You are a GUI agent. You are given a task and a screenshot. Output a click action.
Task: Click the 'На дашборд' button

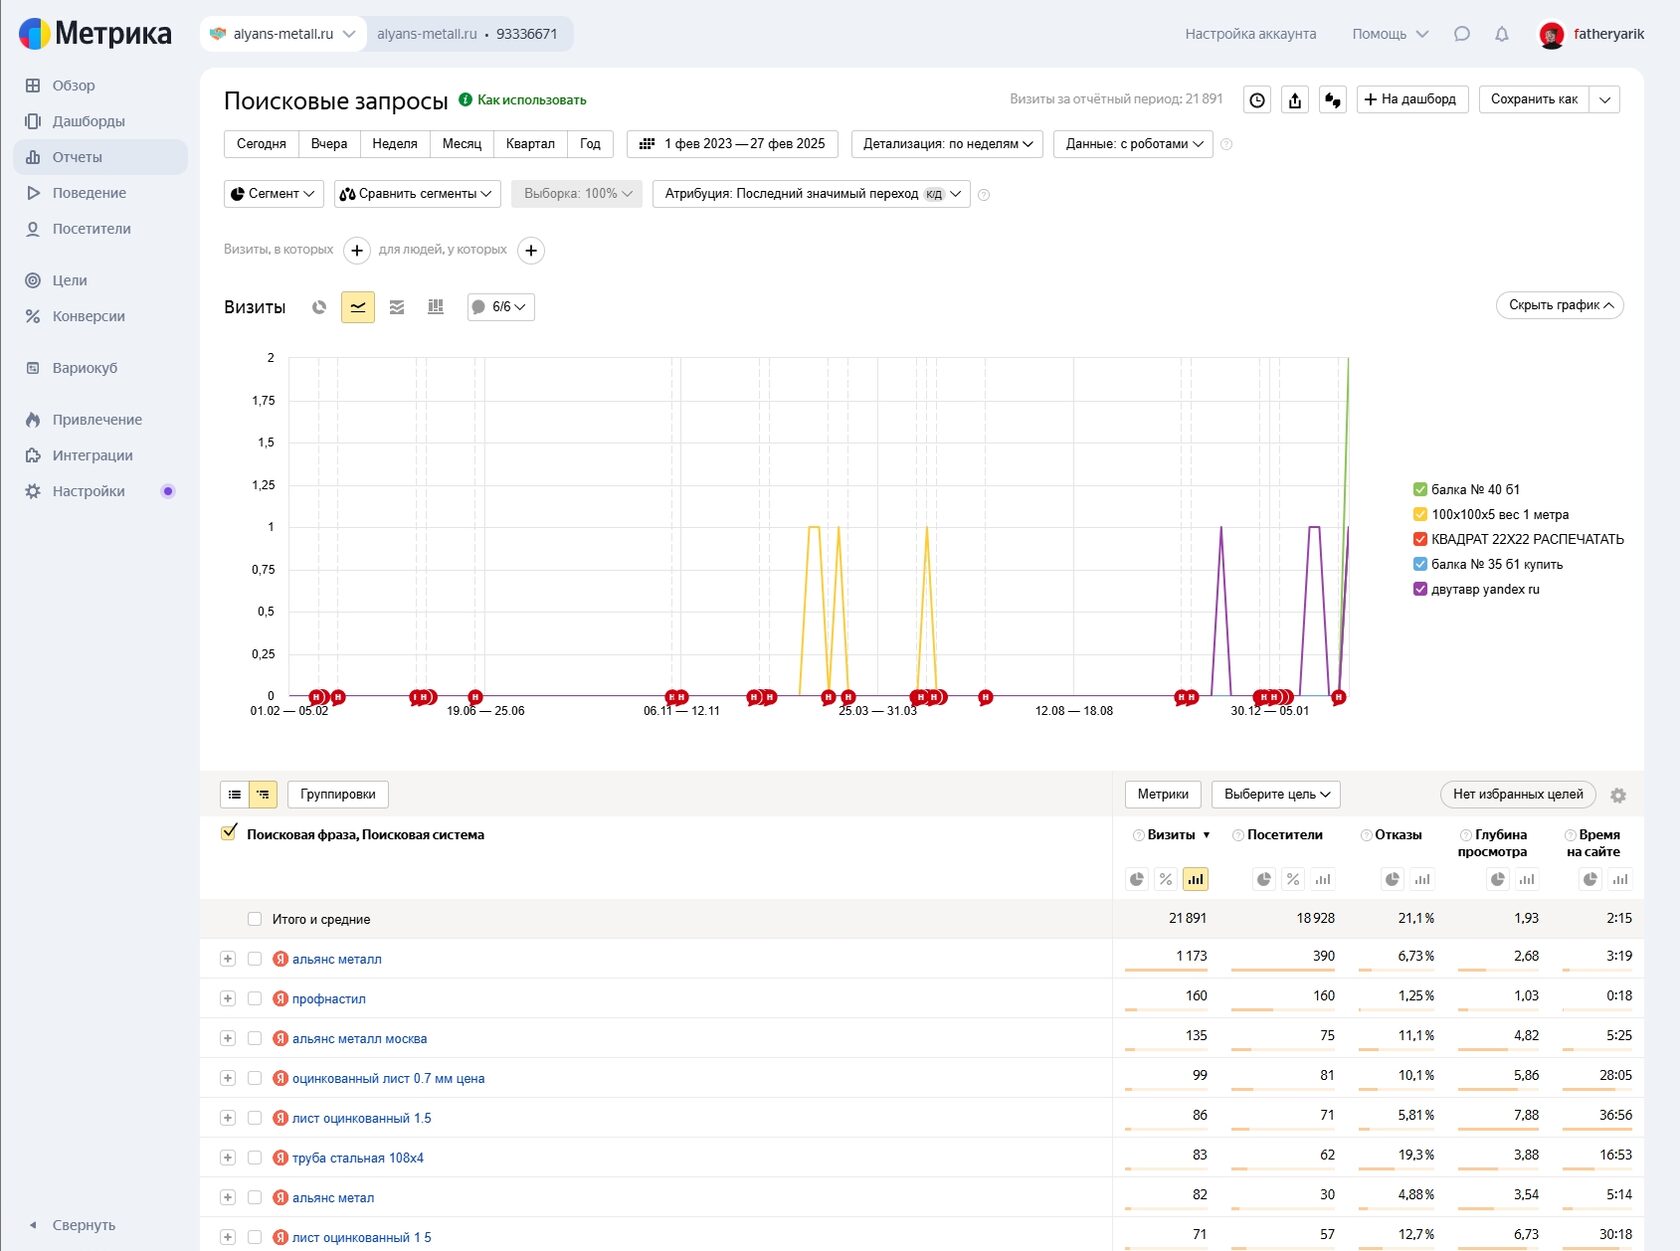[x=1411, y=99]
